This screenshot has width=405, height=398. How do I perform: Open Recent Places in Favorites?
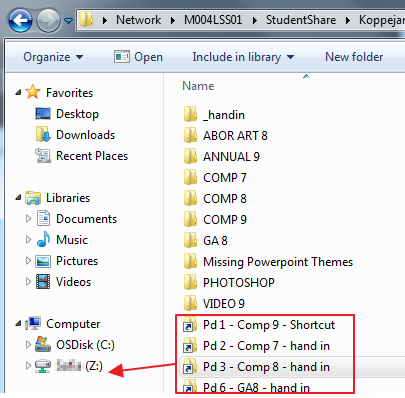pyautogui.click(x=92, y=156)
